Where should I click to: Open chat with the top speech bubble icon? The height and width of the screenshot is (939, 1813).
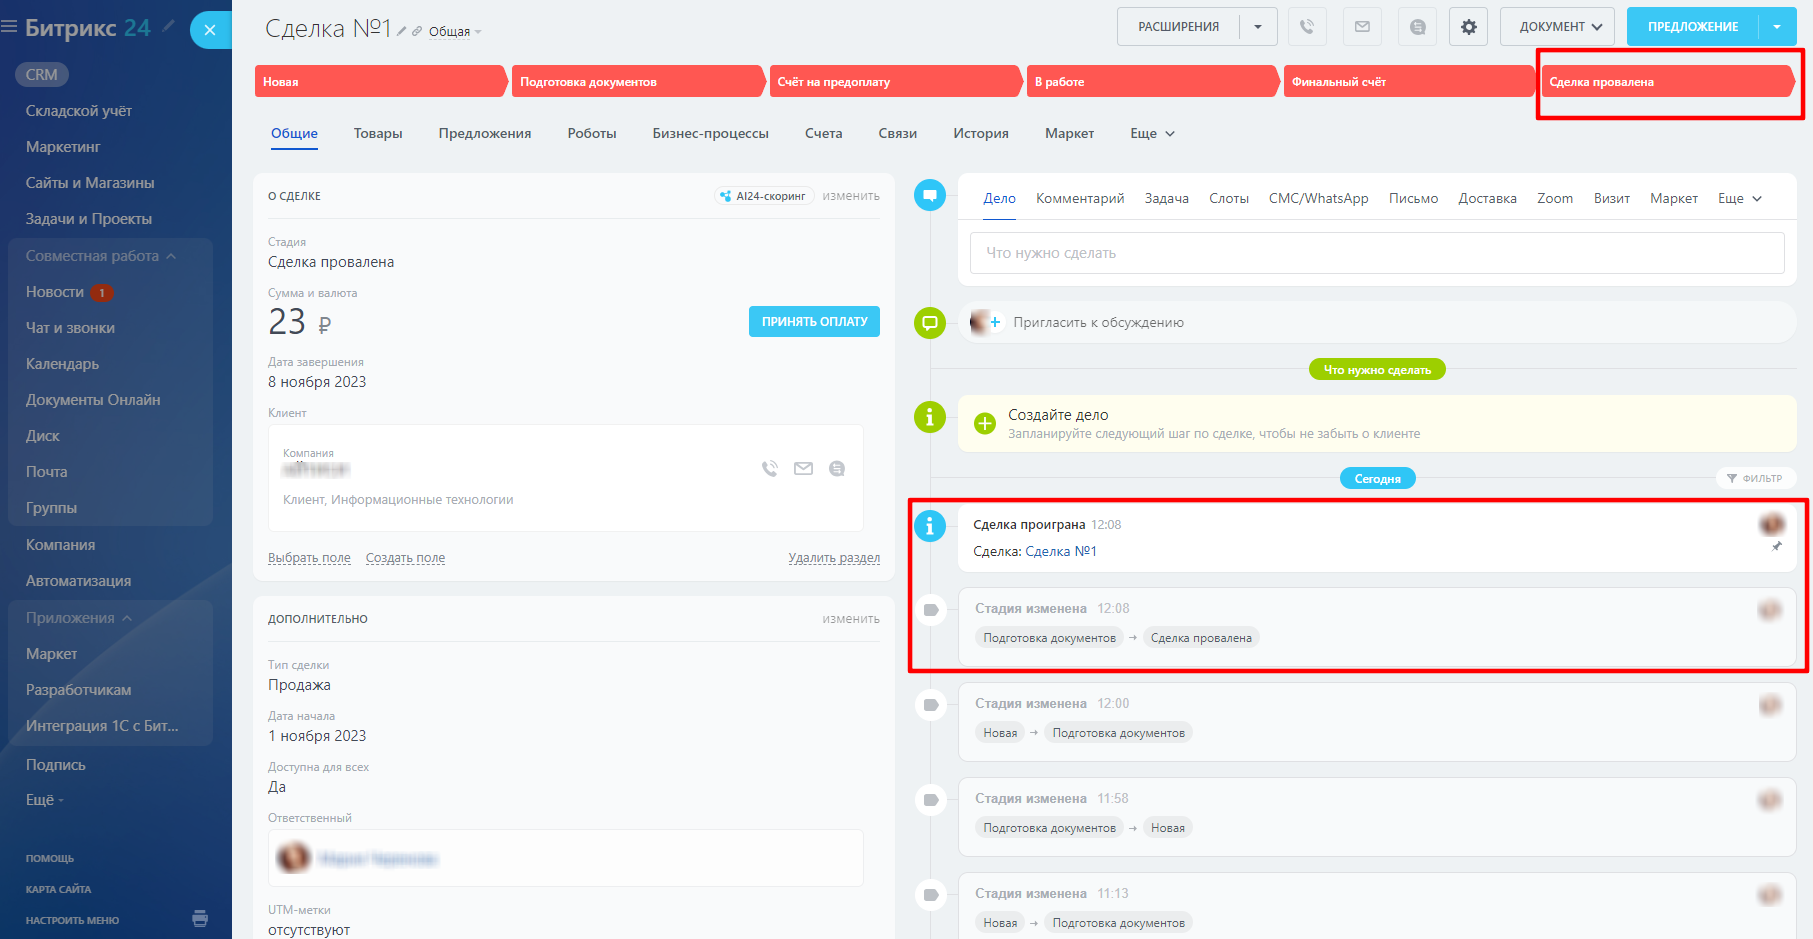coord(1418,27)
